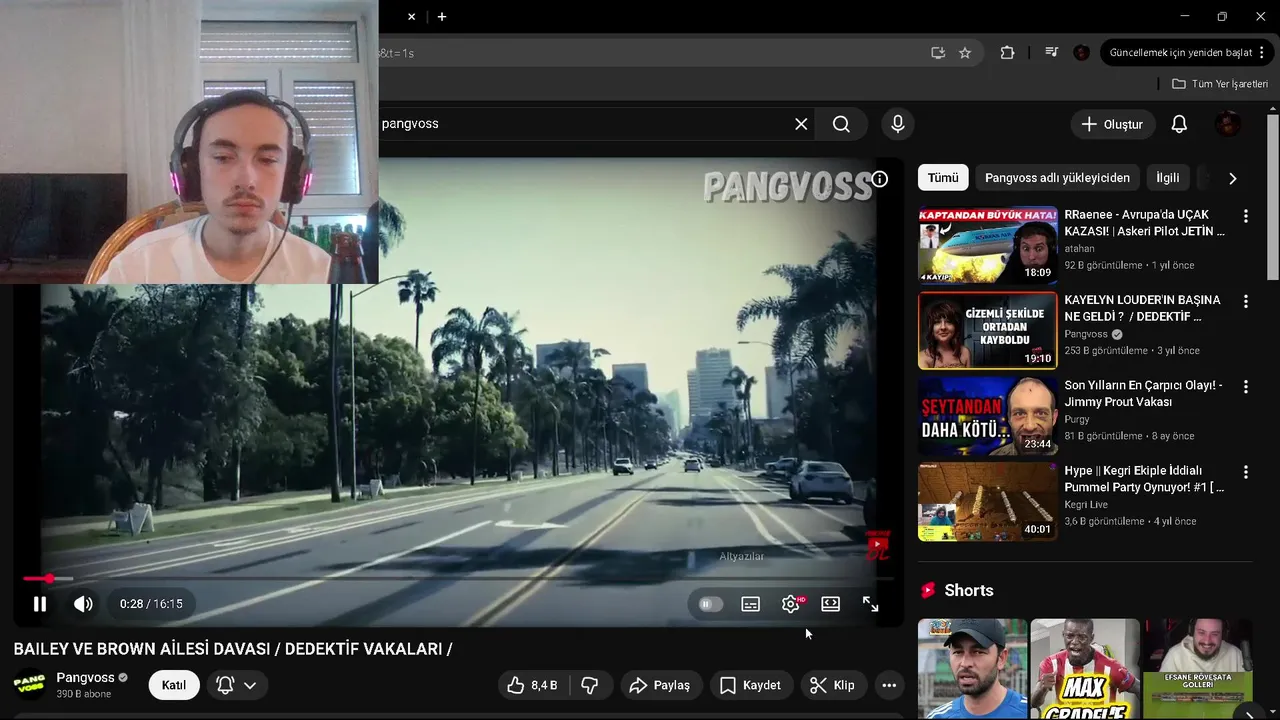Open video settings gear
Viewport: 1280px width, 720px height.
[791, 604]
